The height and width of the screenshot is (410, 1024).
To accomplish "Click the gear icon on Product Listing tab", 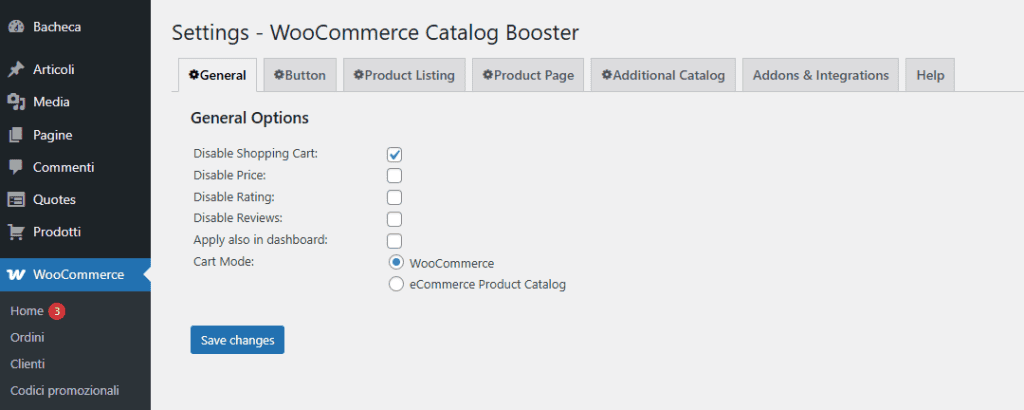I will [x=359, y=75].
